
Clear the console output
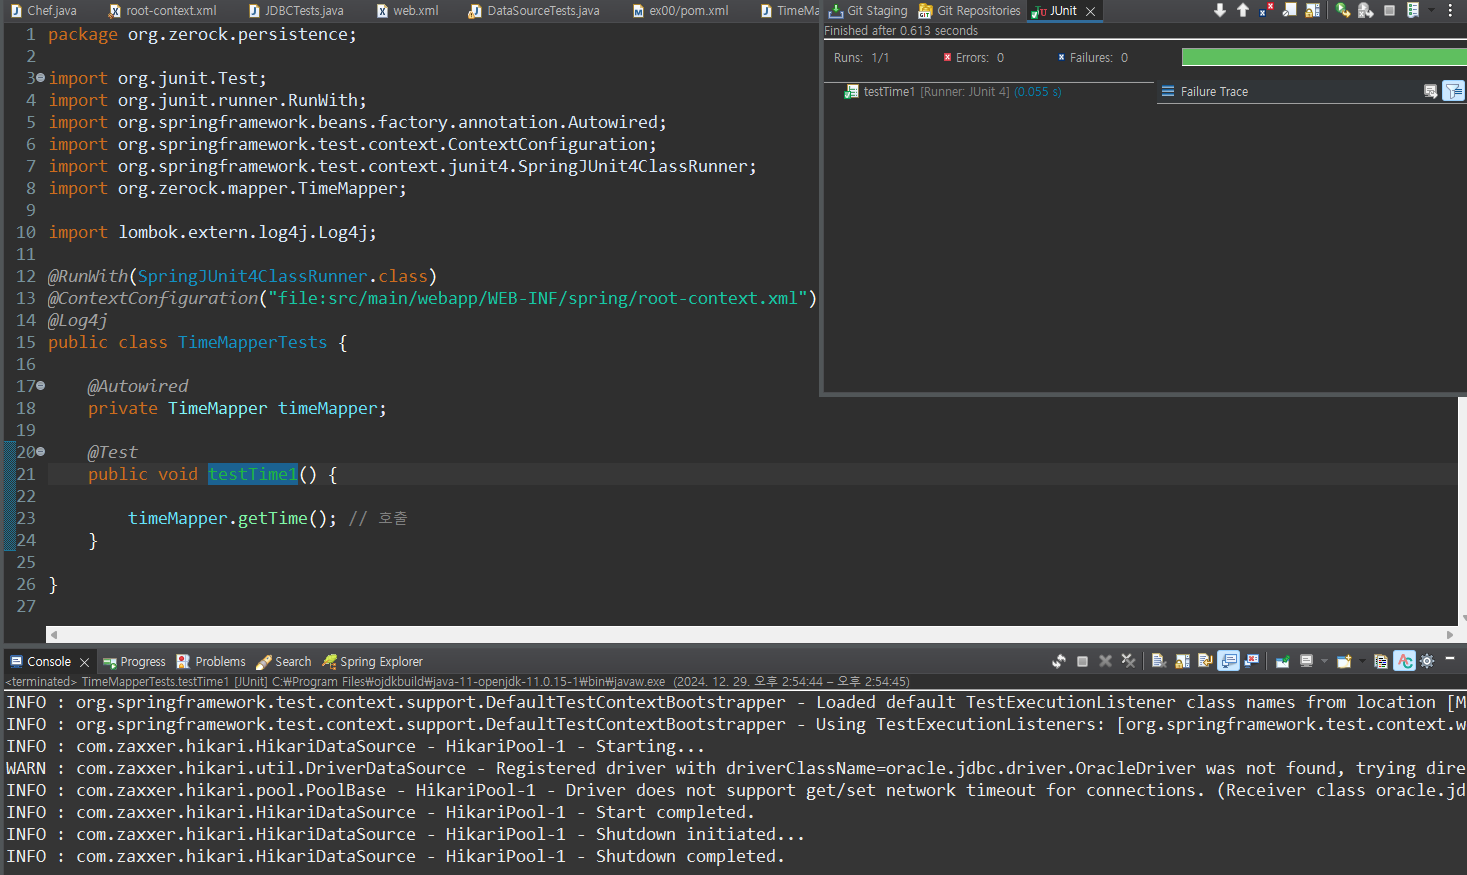coord(1159,661)
